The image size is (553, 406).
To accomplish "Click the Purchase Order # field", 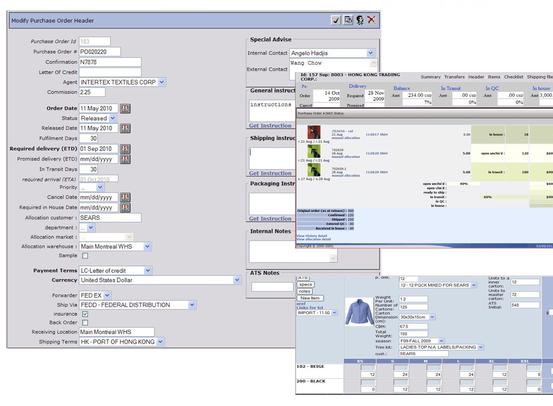I will click(x=99, y=52).
